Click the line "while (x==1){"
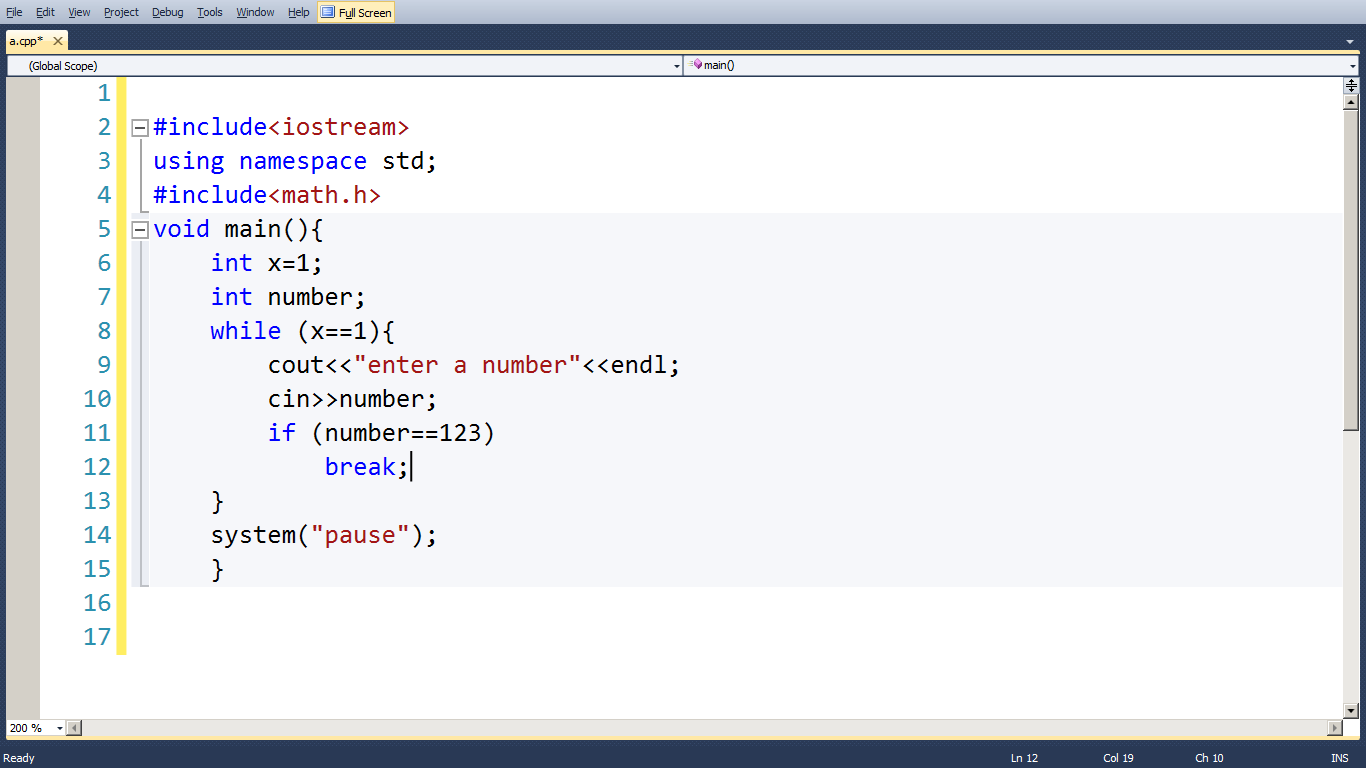Viewport: 1366px width, 768px height. click(x=303, y=332)
